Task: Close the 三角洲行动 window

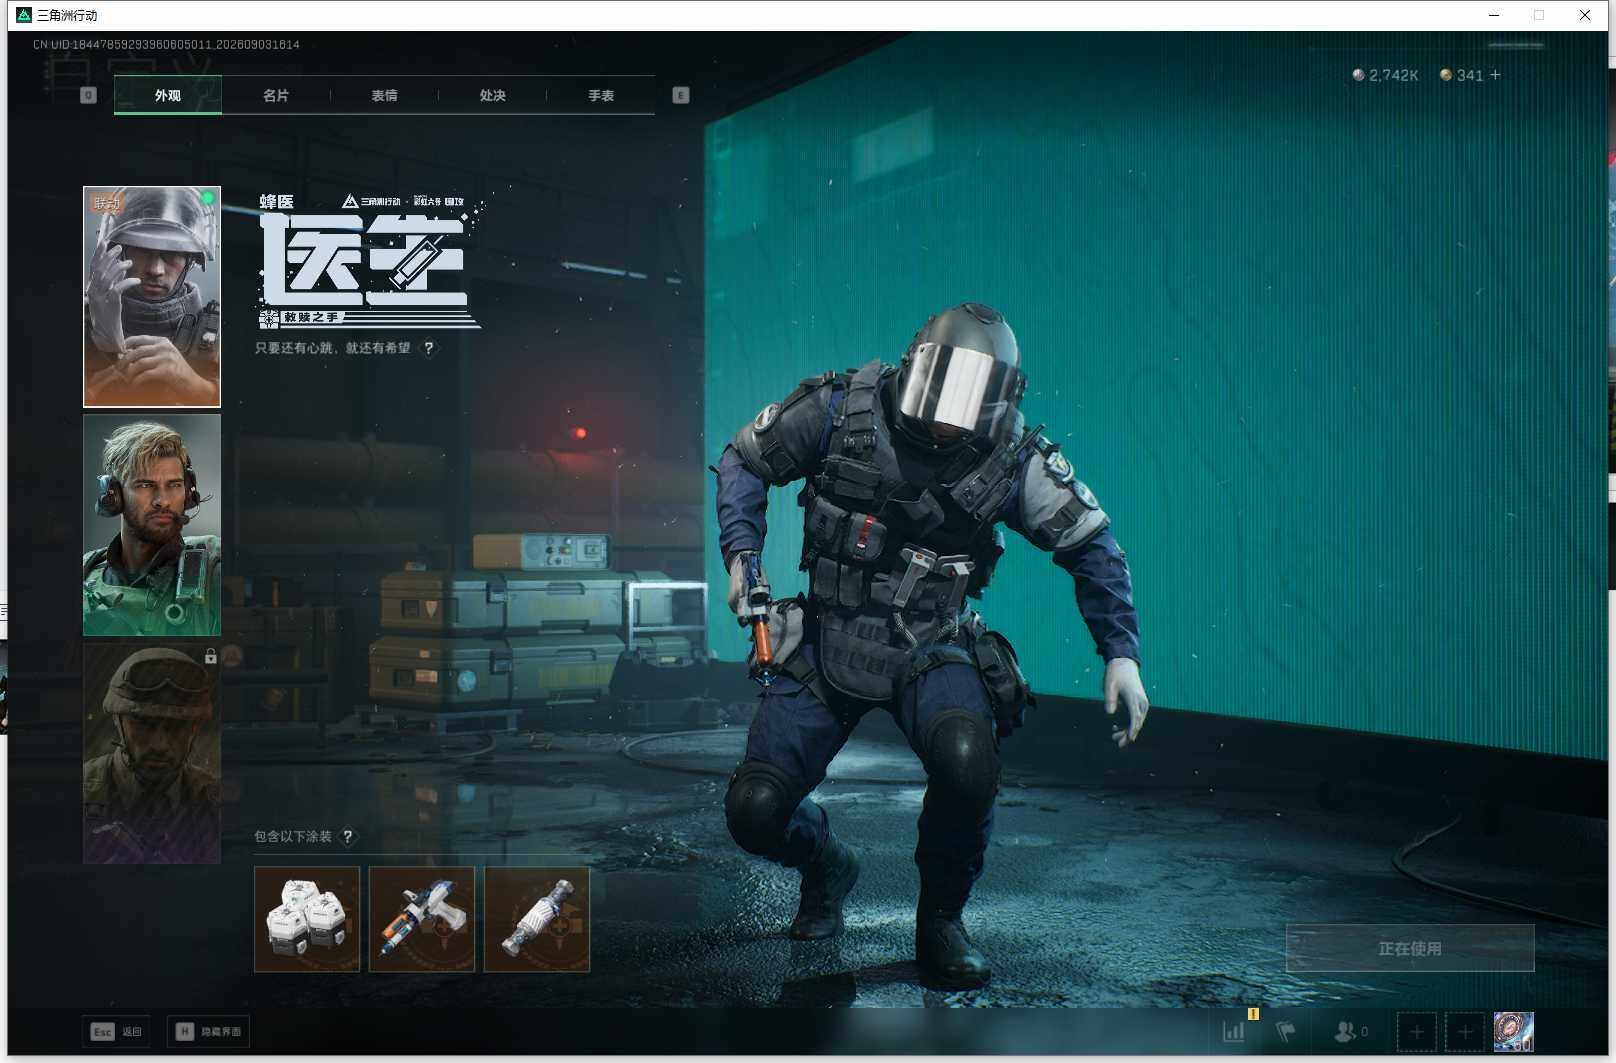Action: 1585,15
